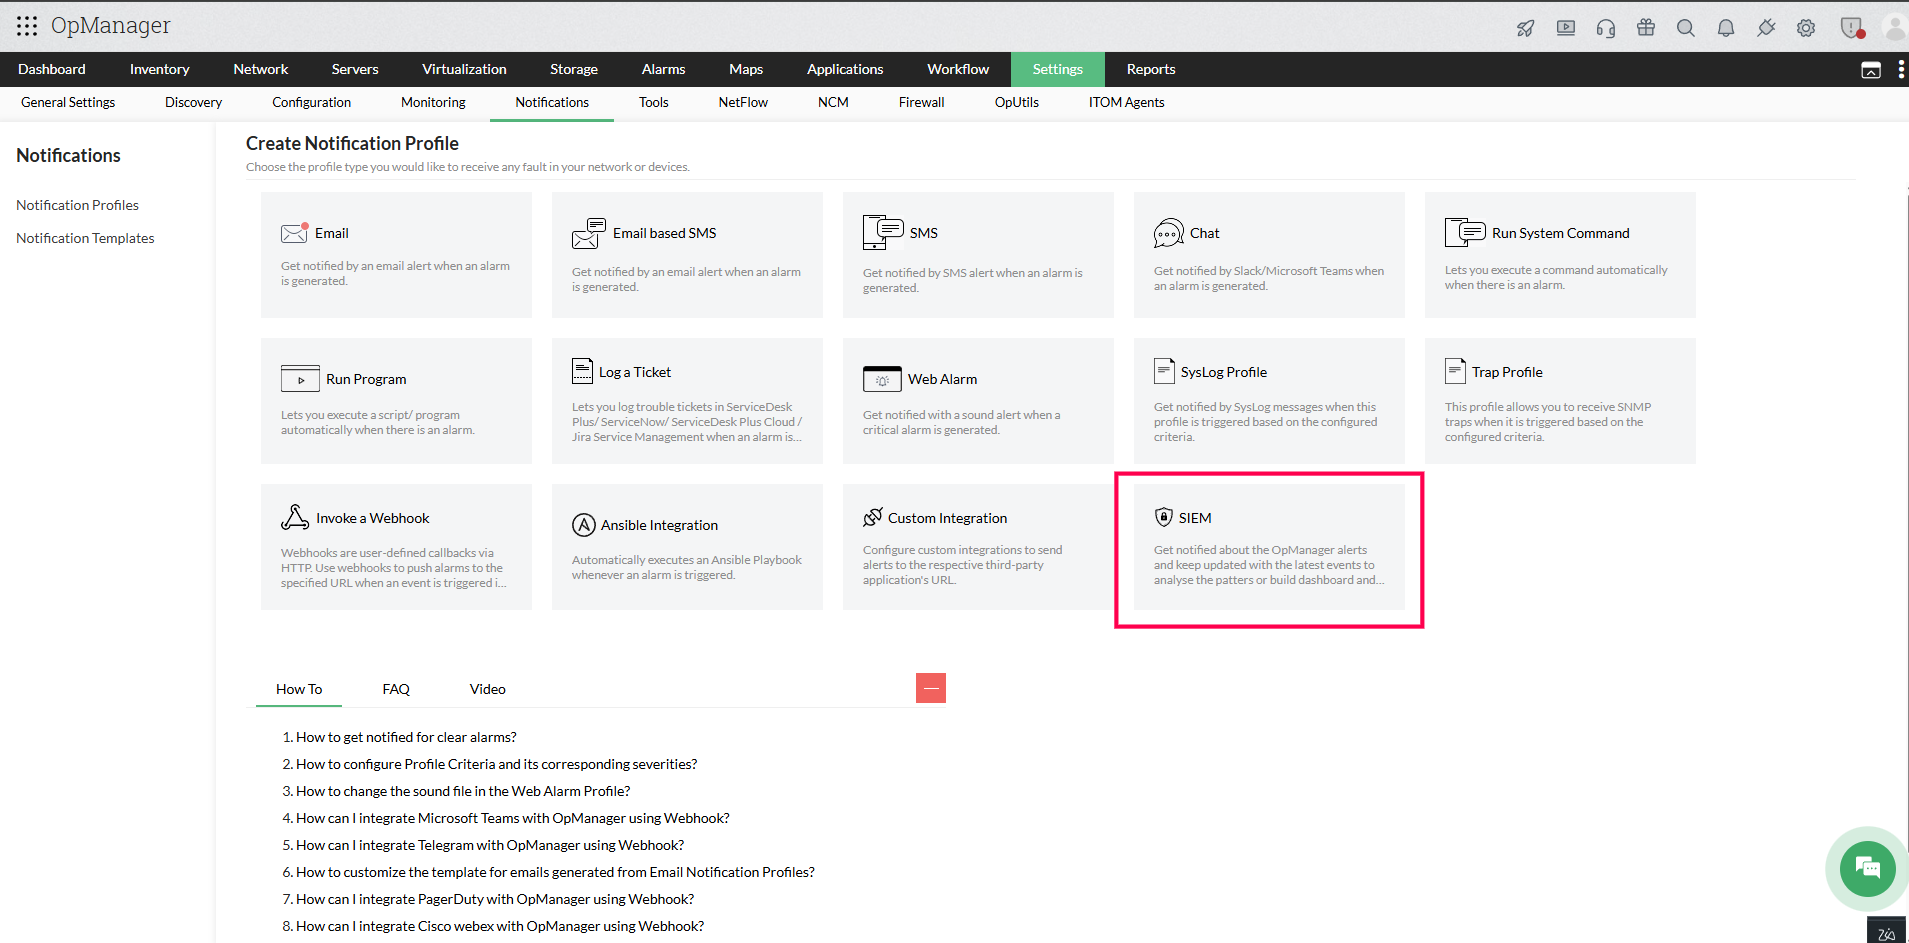Switch to the Monitoring tab
The height and width of the screenshot is (943, 1909).
[433, 102]
